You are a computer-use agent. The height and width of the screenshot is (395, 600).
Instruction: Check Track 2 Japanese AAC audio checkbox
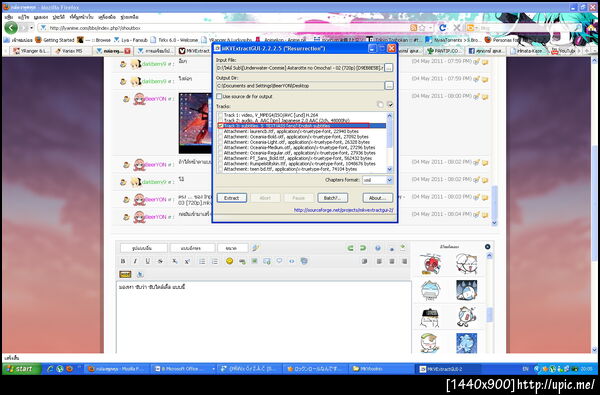click(x=220, y=120)
